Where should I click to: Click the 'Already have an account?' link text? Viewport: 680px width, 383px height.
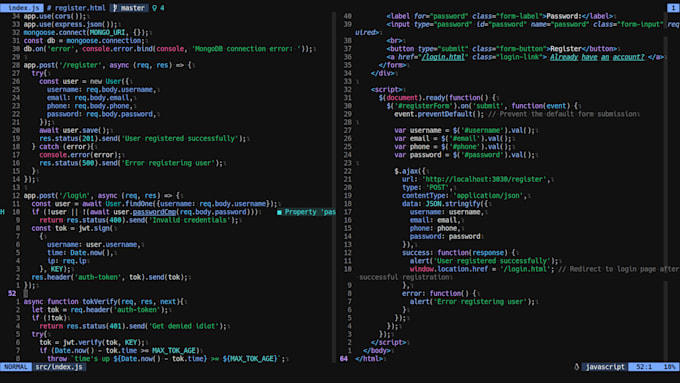tap(597, 57)
